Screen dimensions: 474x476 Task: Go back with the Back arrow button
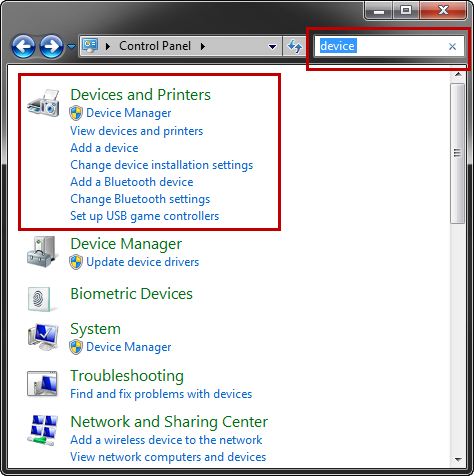23,46
